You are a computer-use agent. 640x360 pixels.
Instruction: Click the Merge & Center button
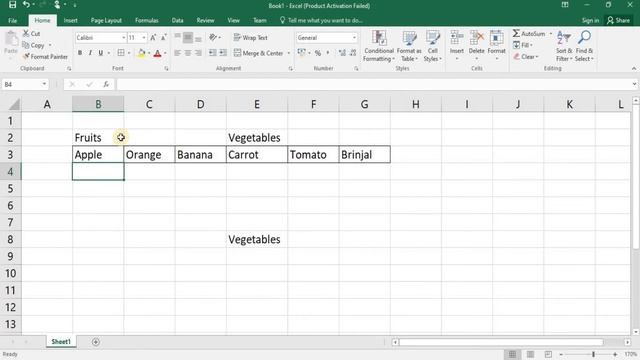(x=258, y=53)
